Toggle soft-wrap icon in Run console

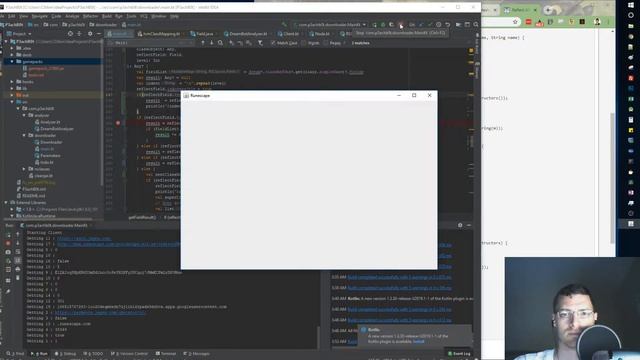point(18,252)
